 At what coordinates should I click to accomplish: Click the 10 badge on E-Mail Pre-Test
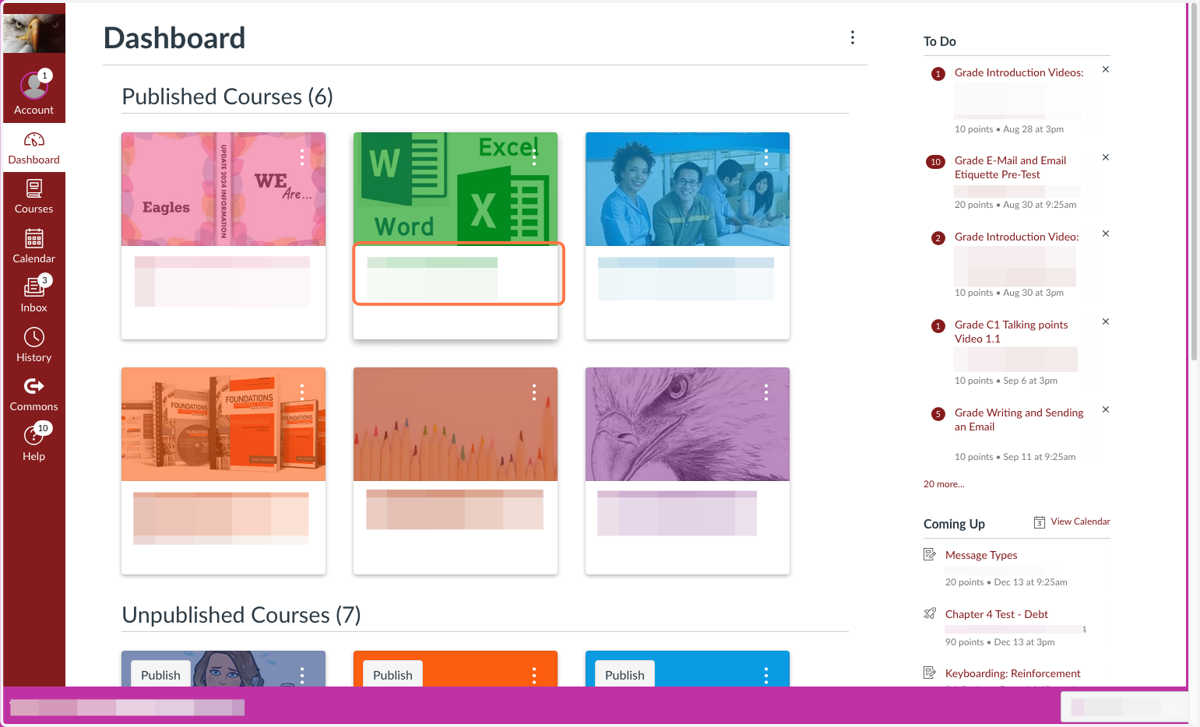pos(936,162)
